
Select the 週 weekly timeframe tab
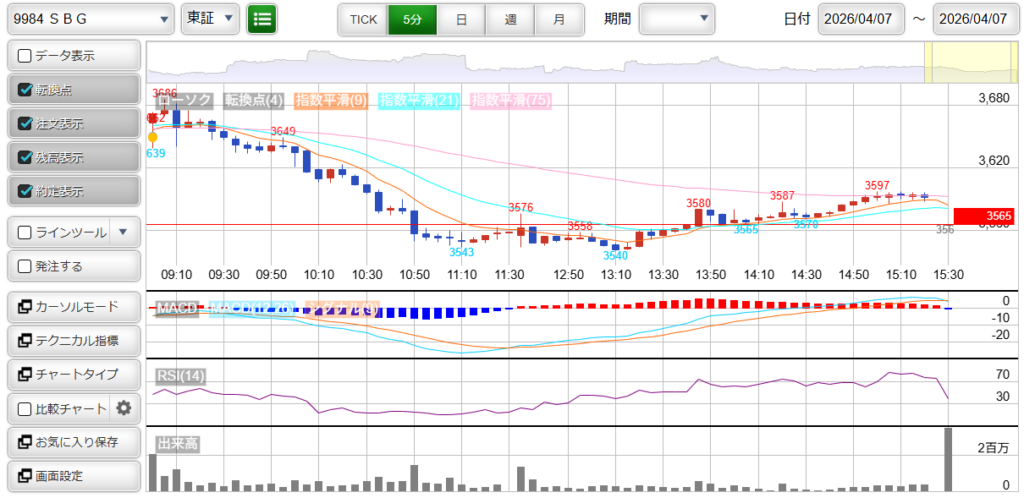(510, 19)
